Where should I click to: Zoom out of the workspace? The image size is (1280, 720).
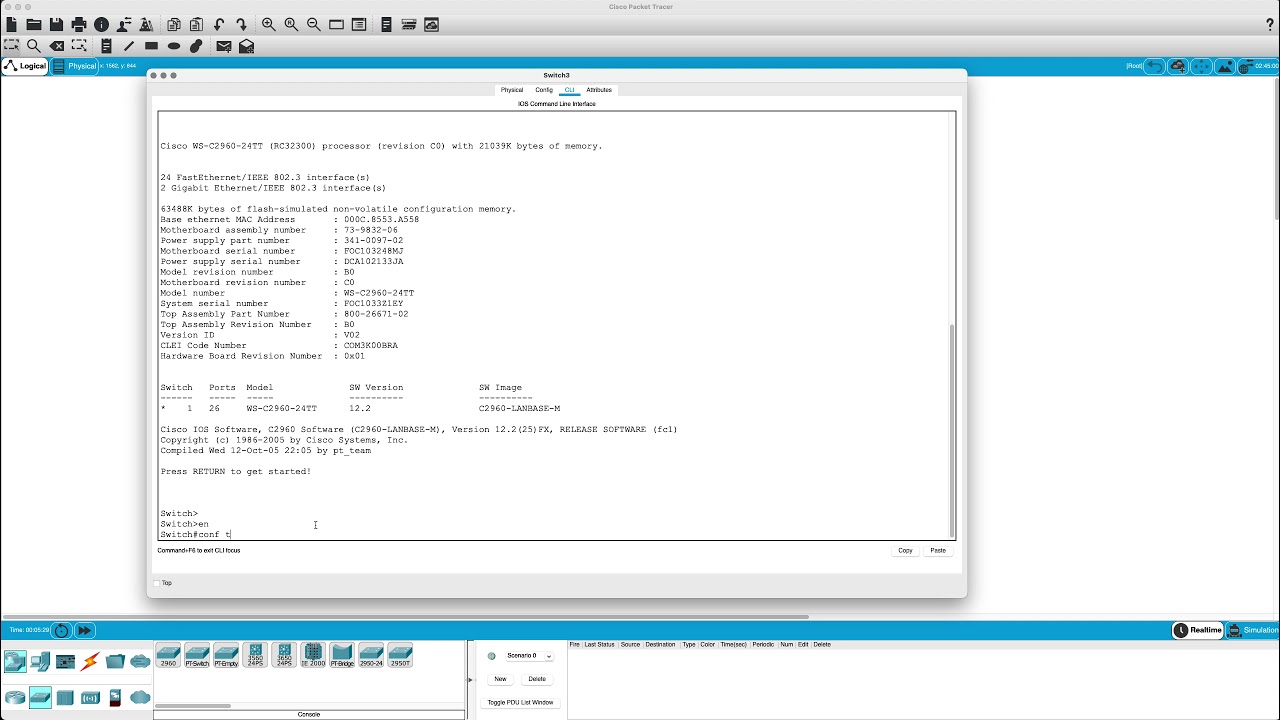pos(313,24)
